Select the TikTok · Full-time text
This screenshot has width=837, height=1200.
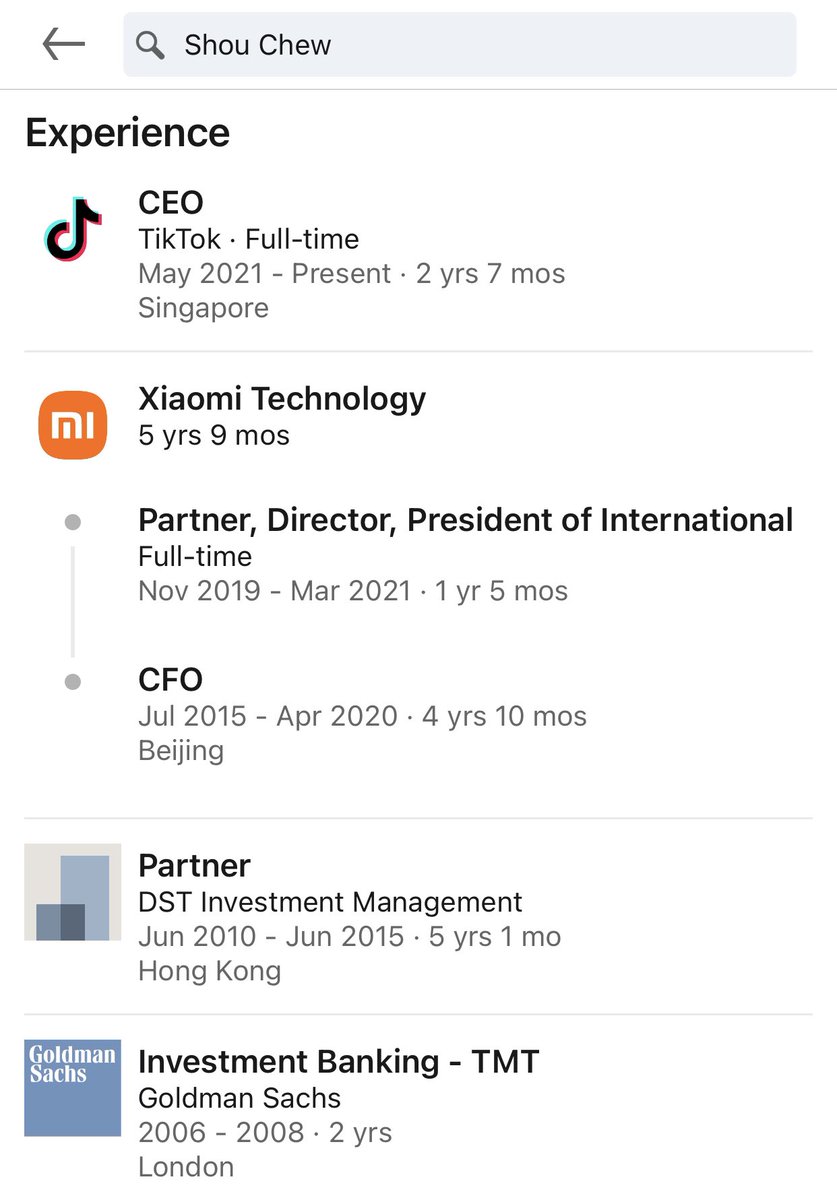(248, 240)
